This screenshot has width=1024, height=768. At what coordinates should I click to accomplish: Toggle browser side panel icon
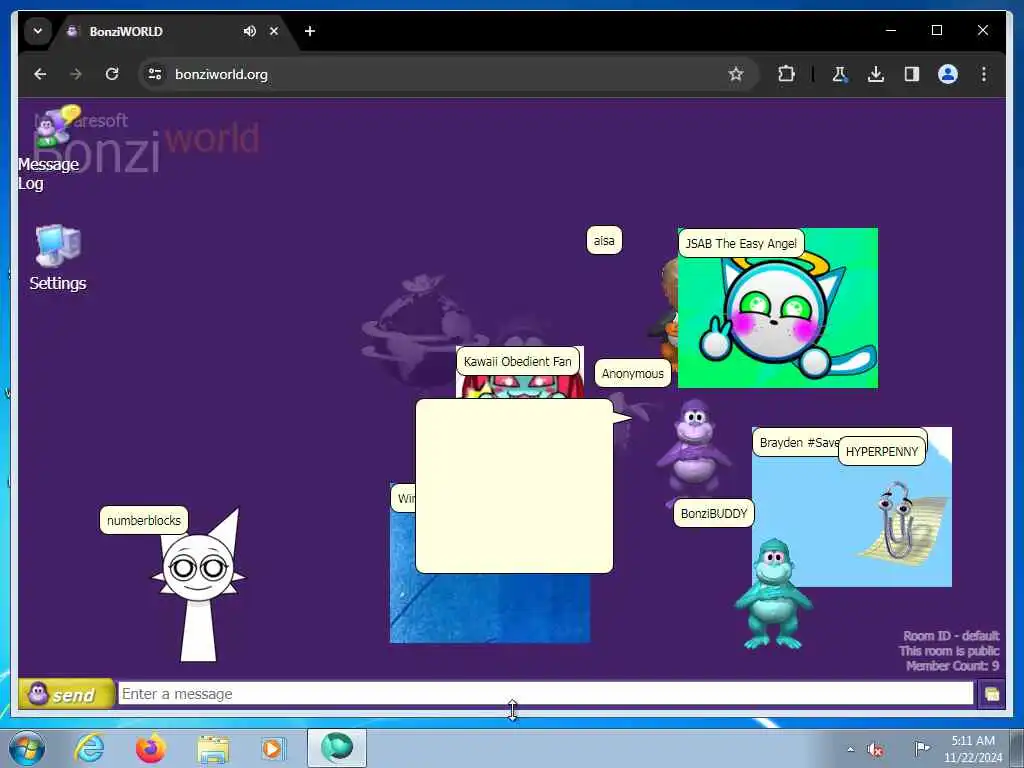(x=912, y=74)
